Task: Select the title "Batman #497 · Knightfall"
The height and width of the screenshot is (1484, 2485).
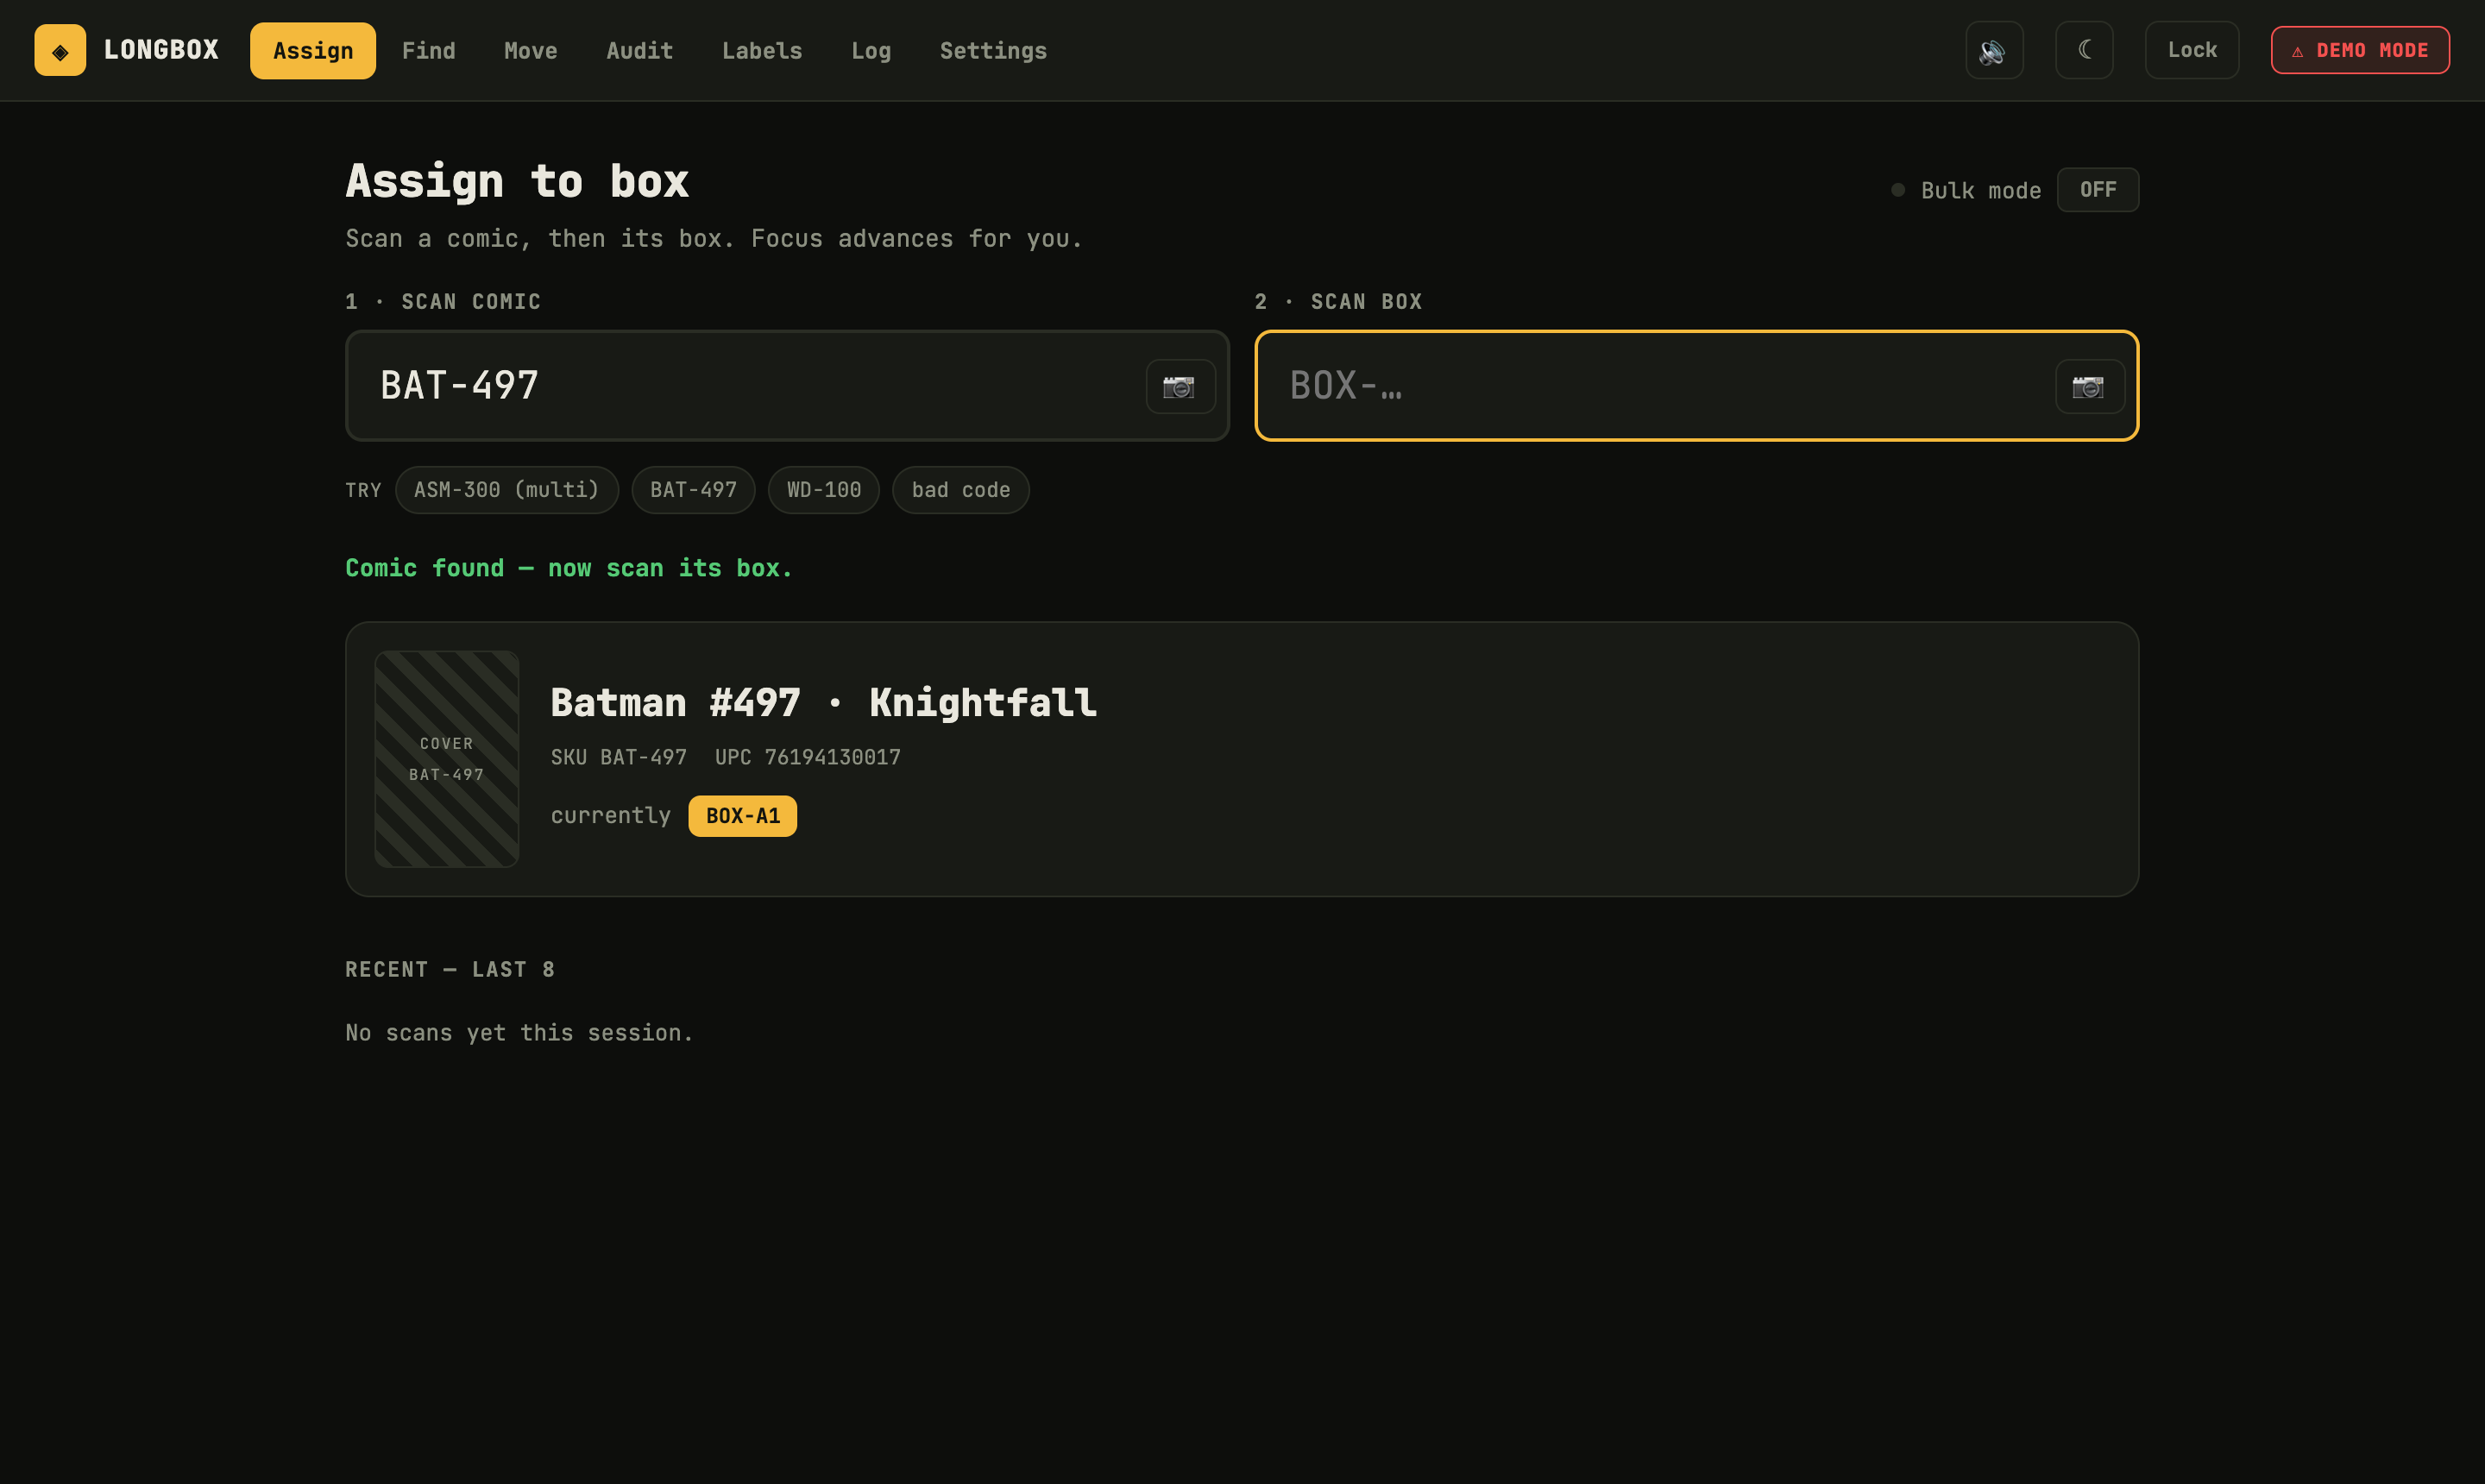Action: coord(824,703)
